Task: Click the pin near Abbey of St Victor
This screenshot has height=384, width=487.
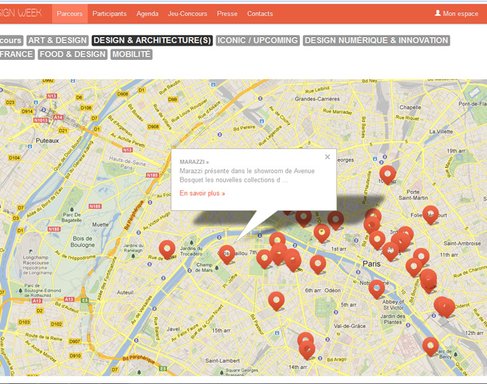Action: pos(377,289)
